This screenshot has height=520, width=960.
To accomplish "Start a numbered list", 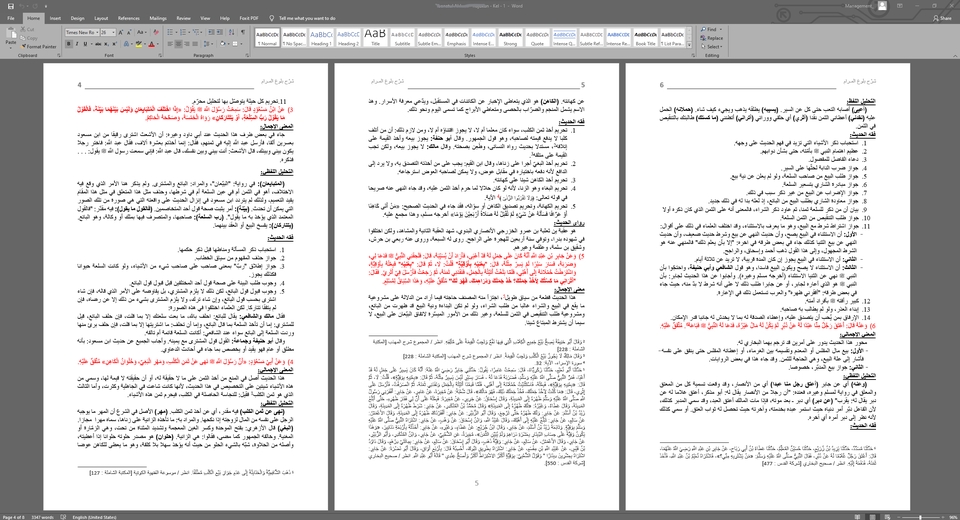I will (183, 32).
